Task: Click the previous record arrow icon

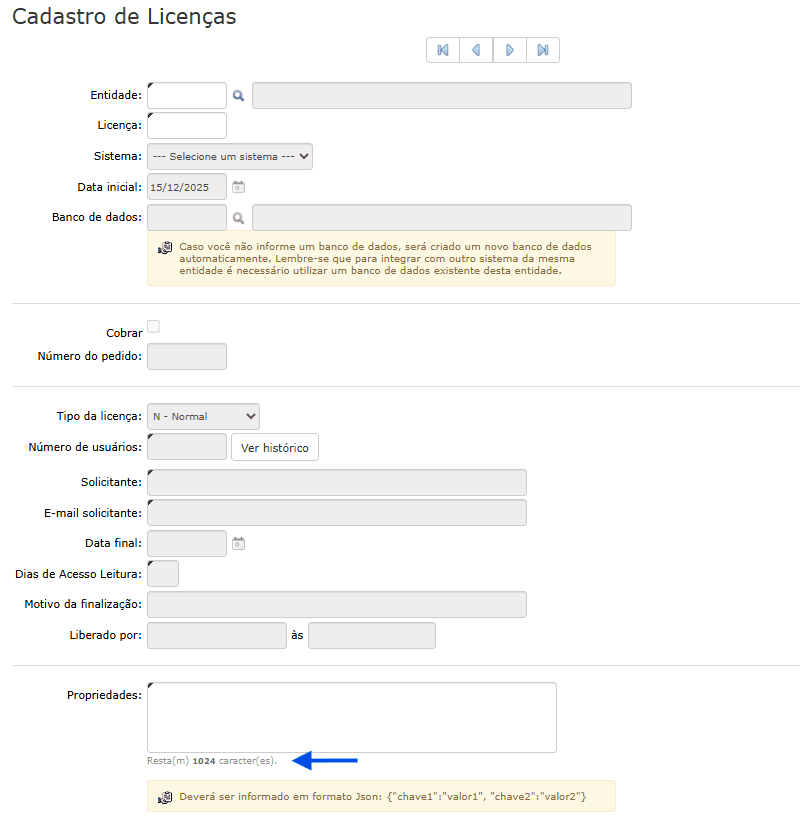Action: coord(476,50)
